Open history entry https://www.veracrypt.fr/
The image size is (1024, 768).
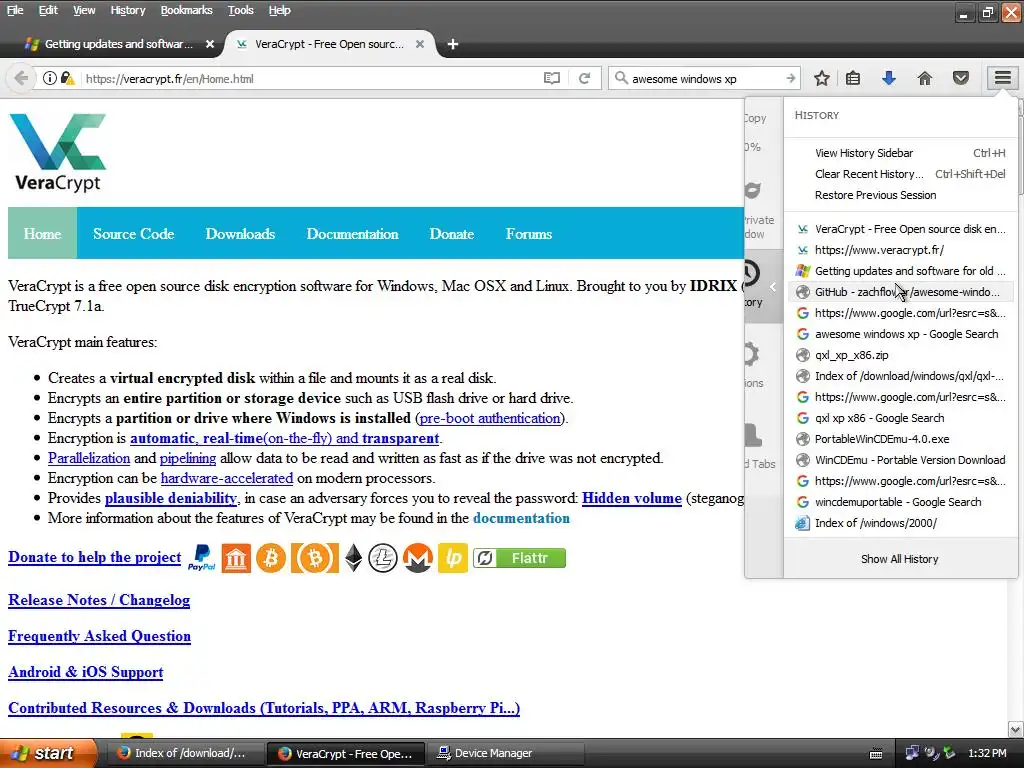click(x=901, y=249)
